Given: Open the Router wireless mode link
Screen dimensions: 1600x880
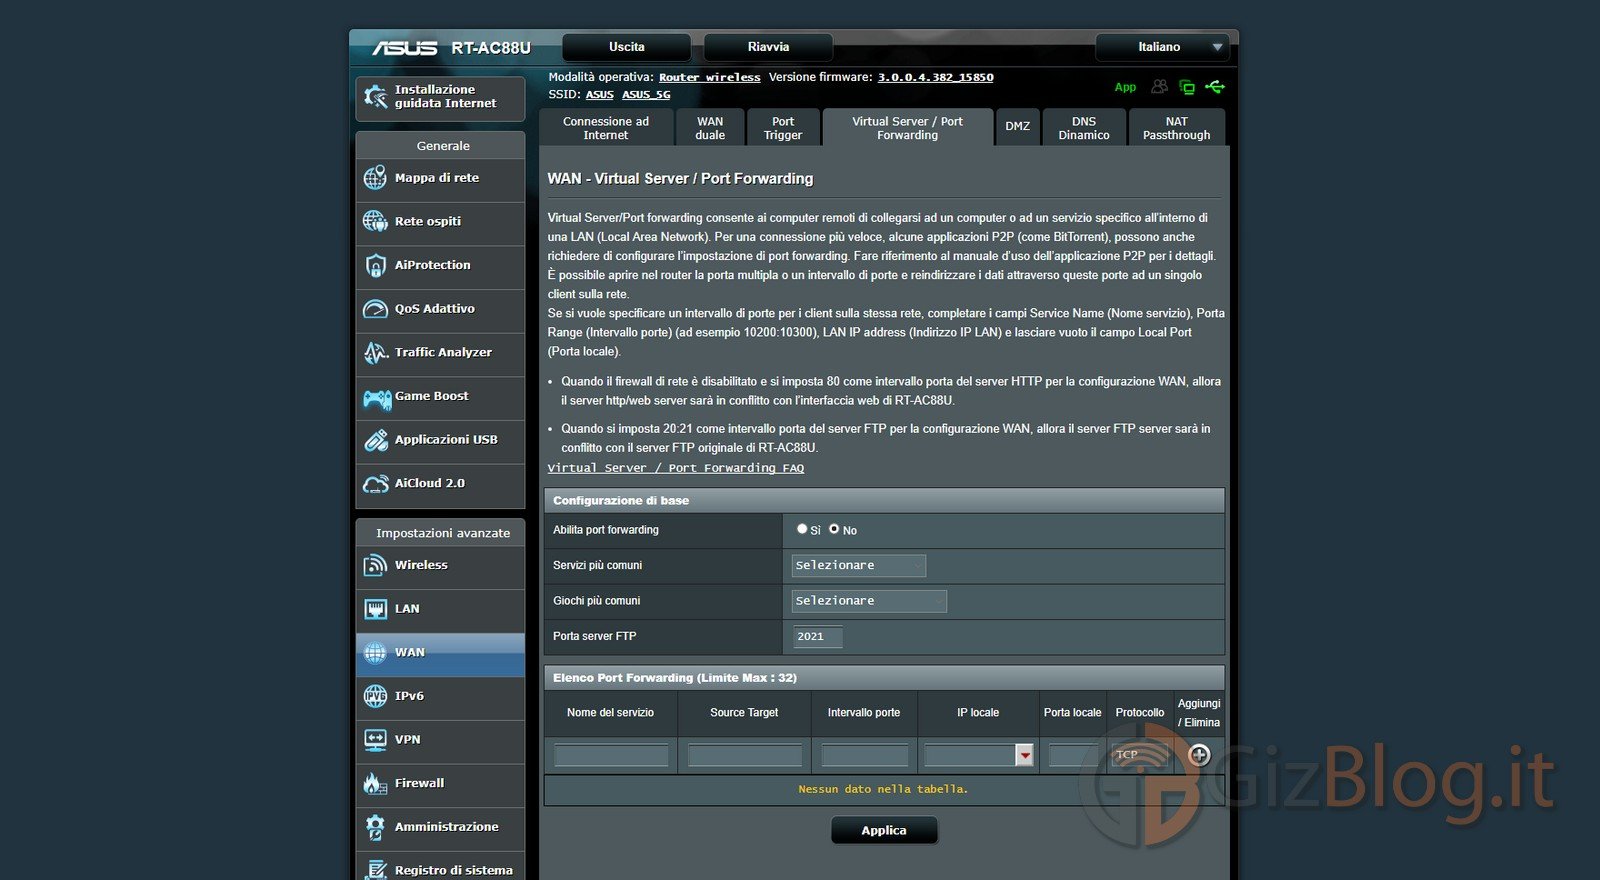Looking at the screenshot, I should pyautogui.click(x=710, y=77).
